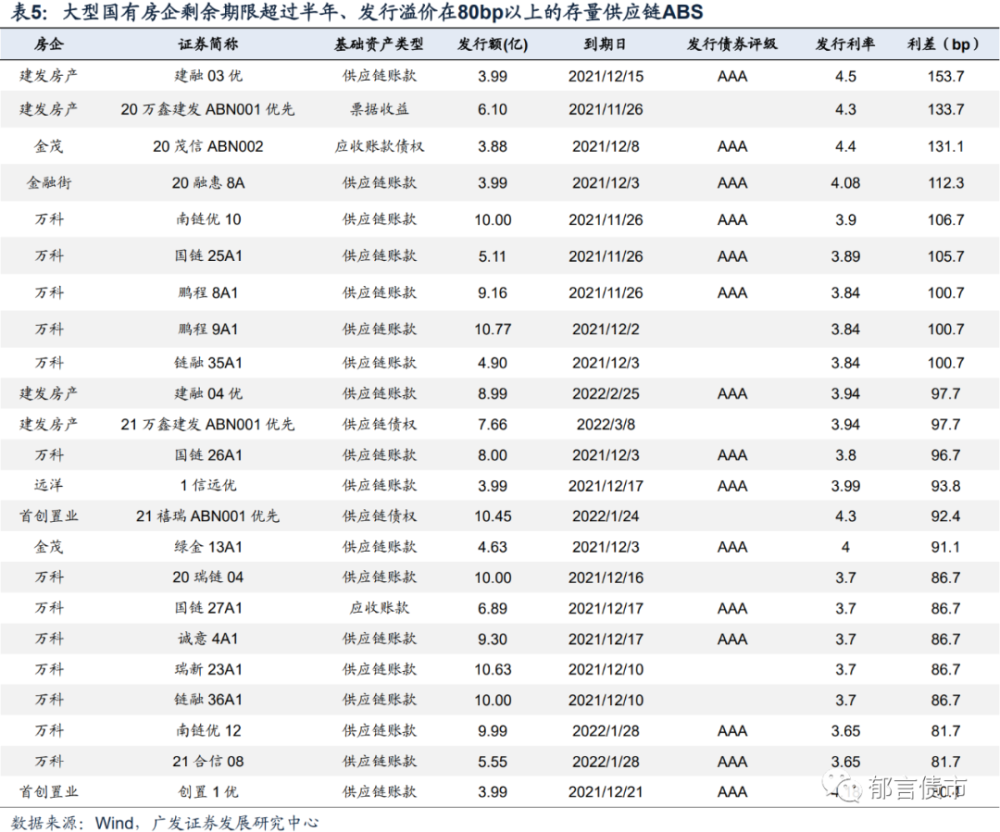Click the WeChat watermark logo icon
The height and width of the screenshot is (832, 1000).
(841, 786)
